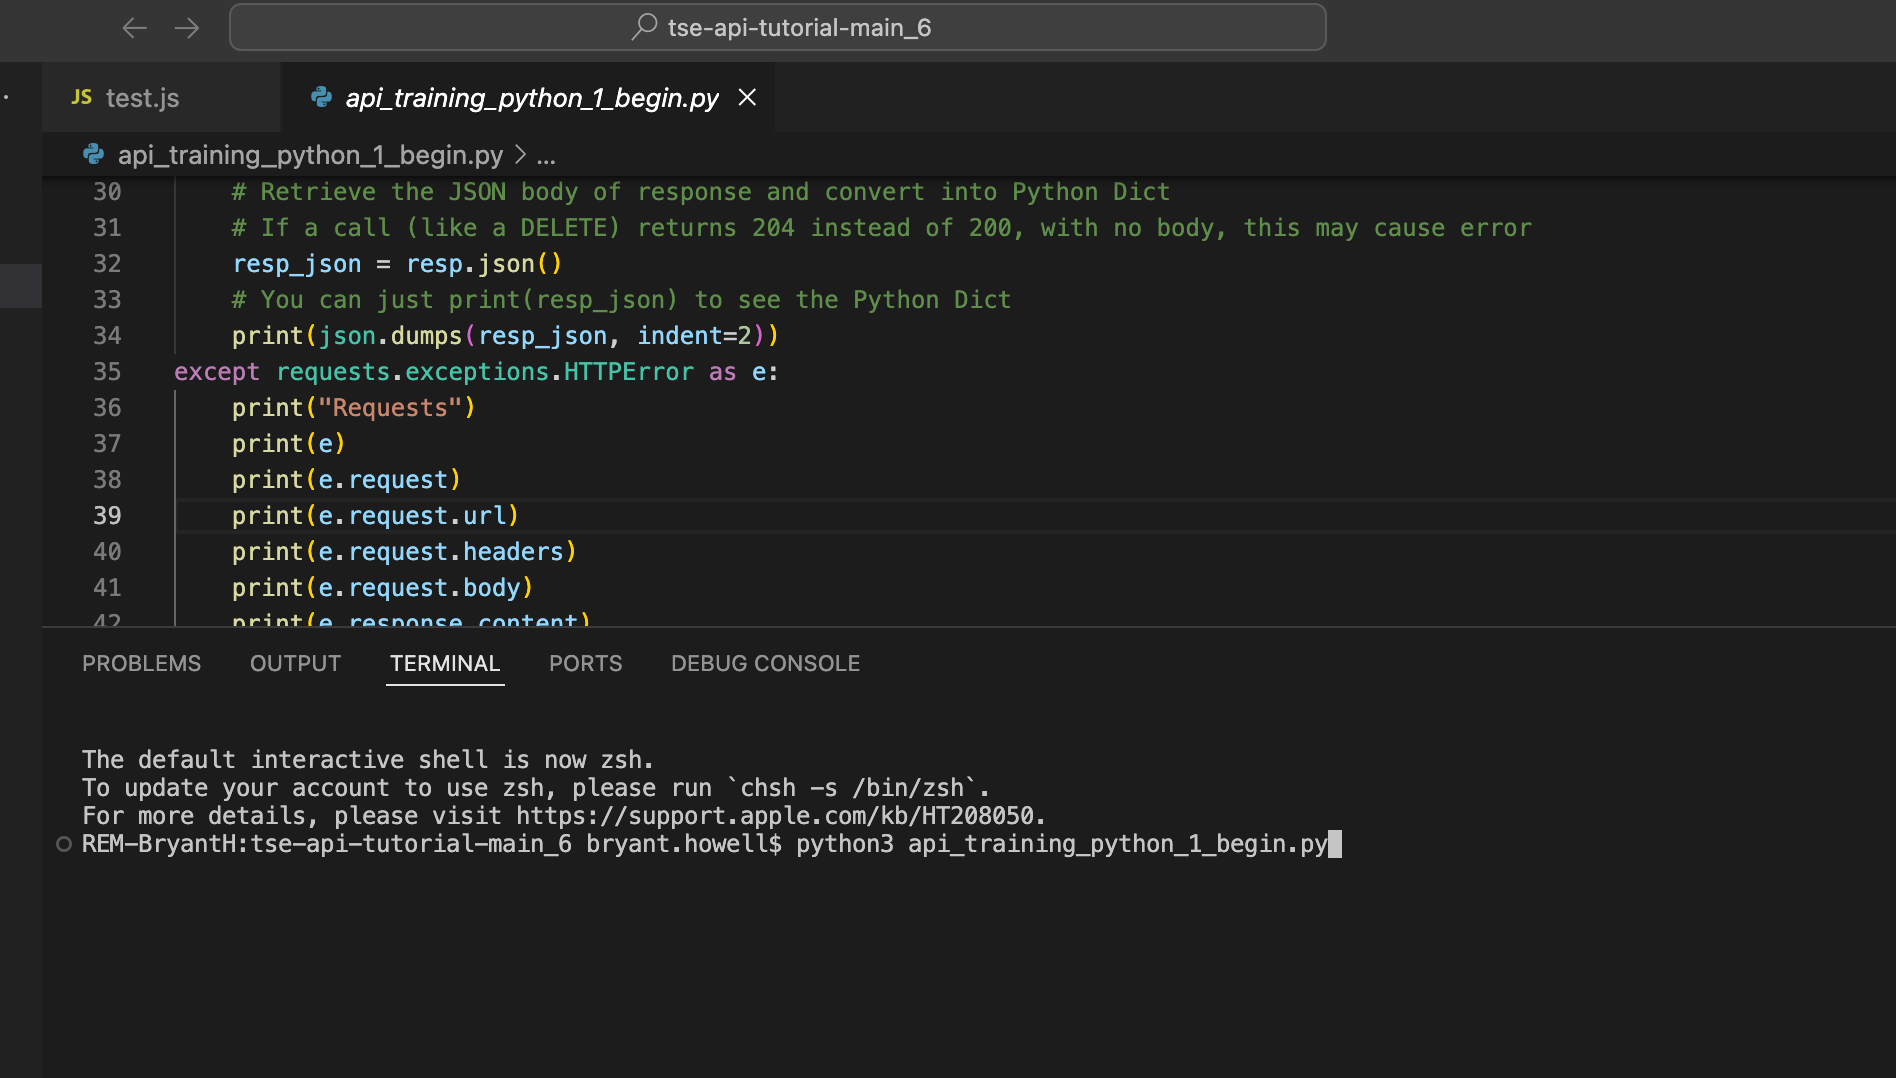Switch to the PROBLEMS panel tab

[141, 663]
